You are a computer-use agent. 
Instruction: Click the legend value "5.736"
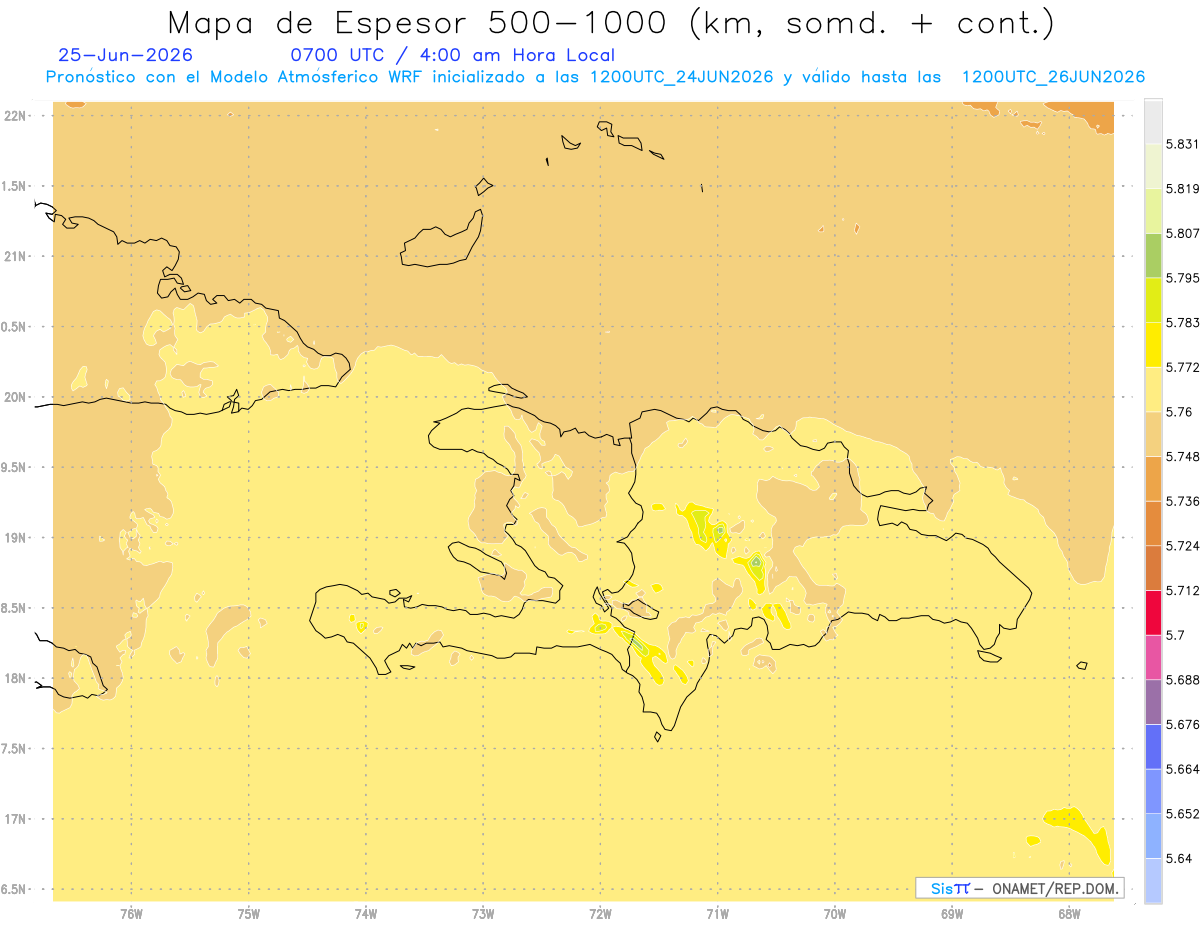tap(1182, 501)
